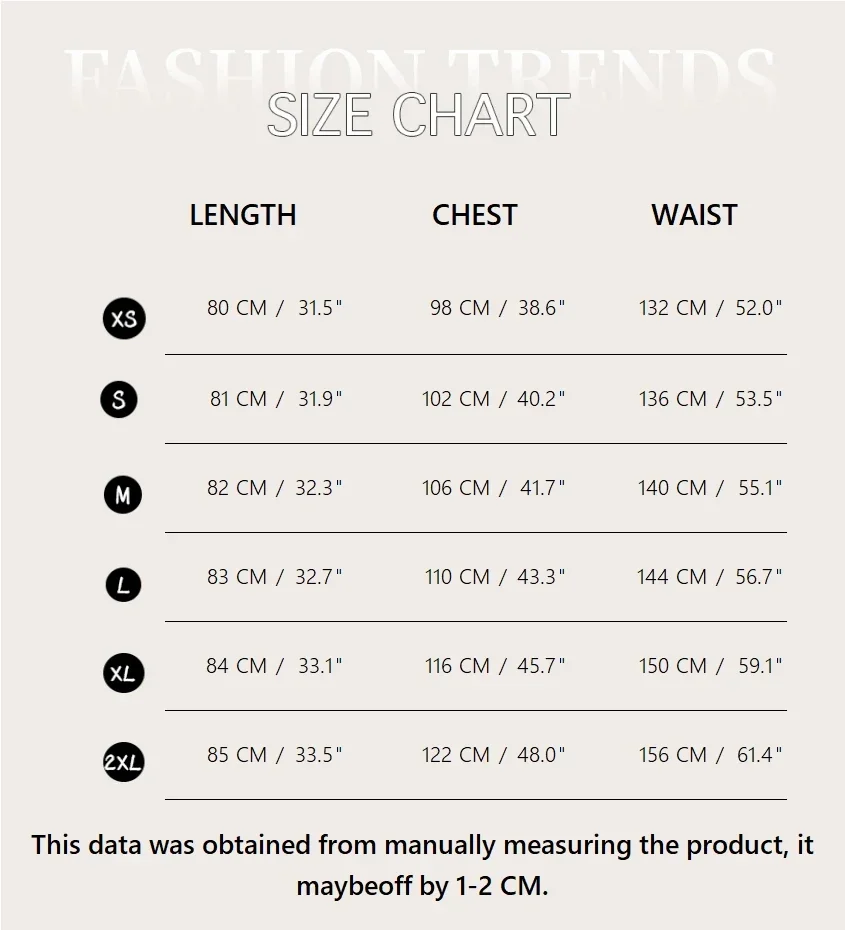This screenshot has width=845, height=930.
Task: Click the LENGTH column header
Action: pos(243,215)
